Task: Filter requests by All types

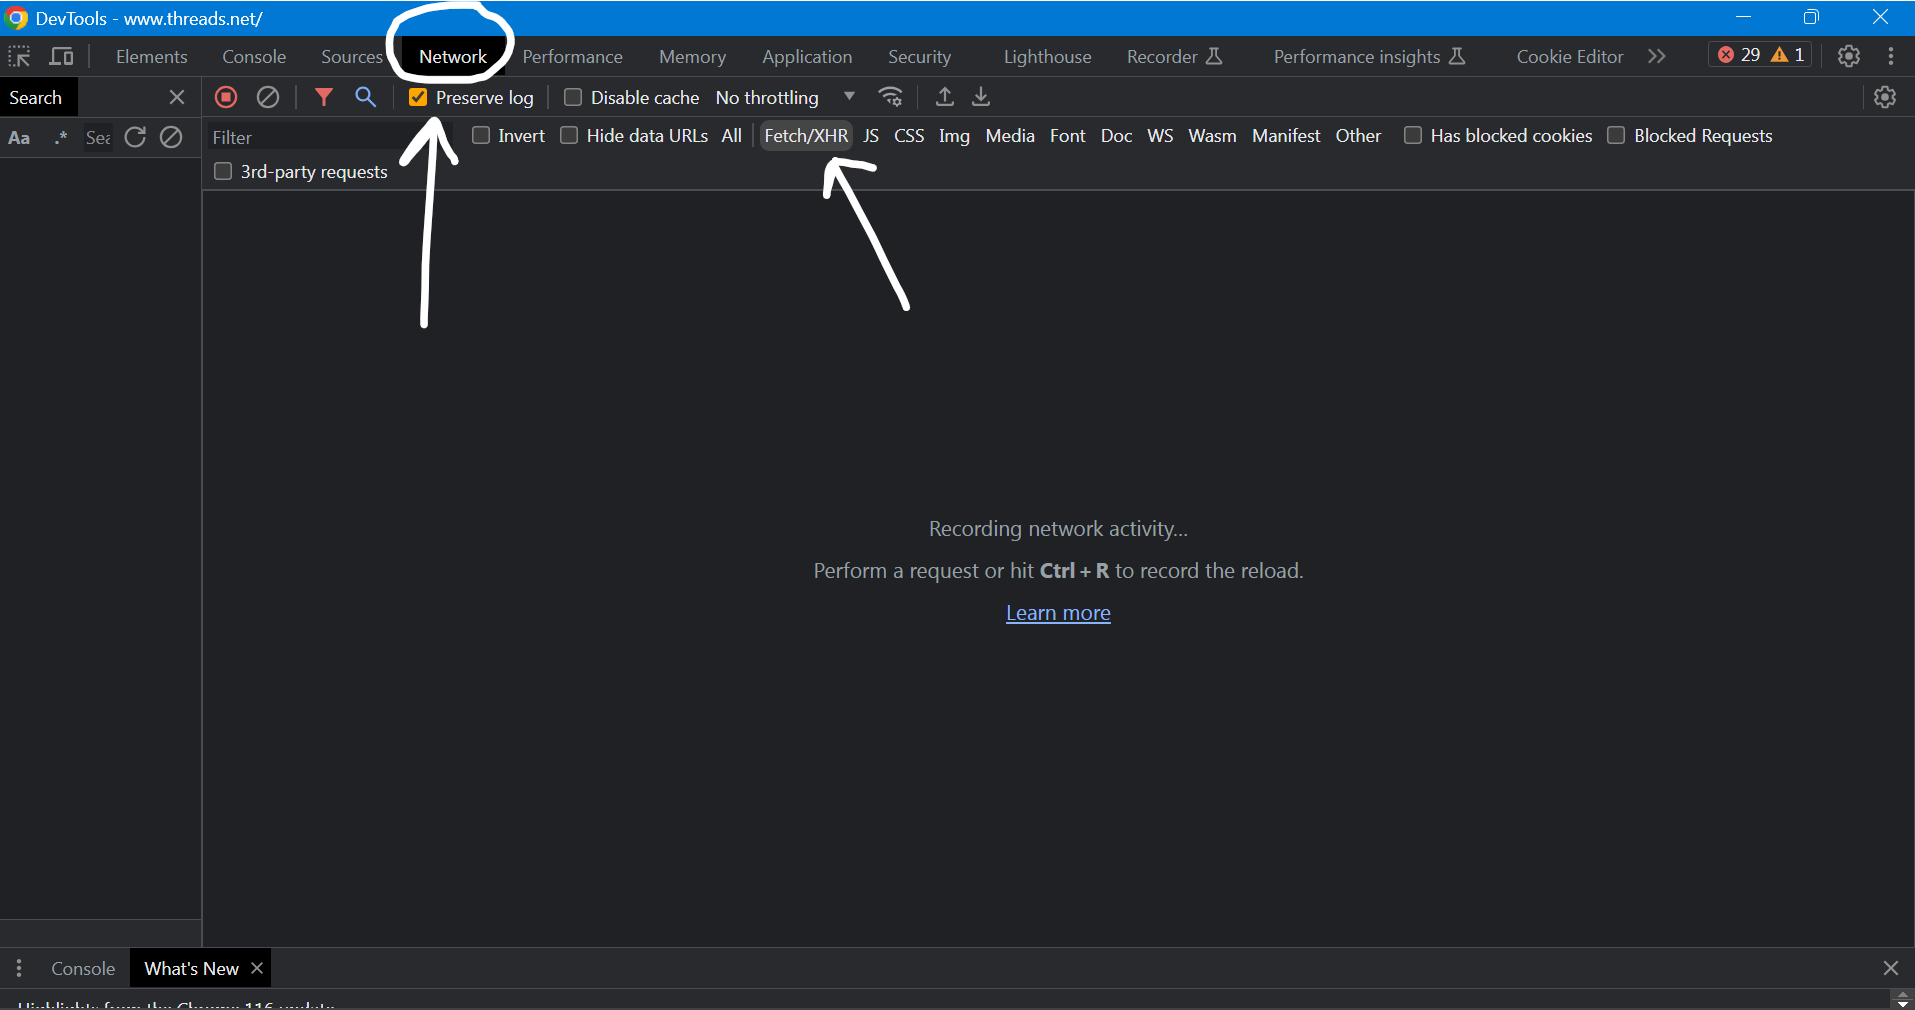Action: pyautogui.click(x=732, y=135)
